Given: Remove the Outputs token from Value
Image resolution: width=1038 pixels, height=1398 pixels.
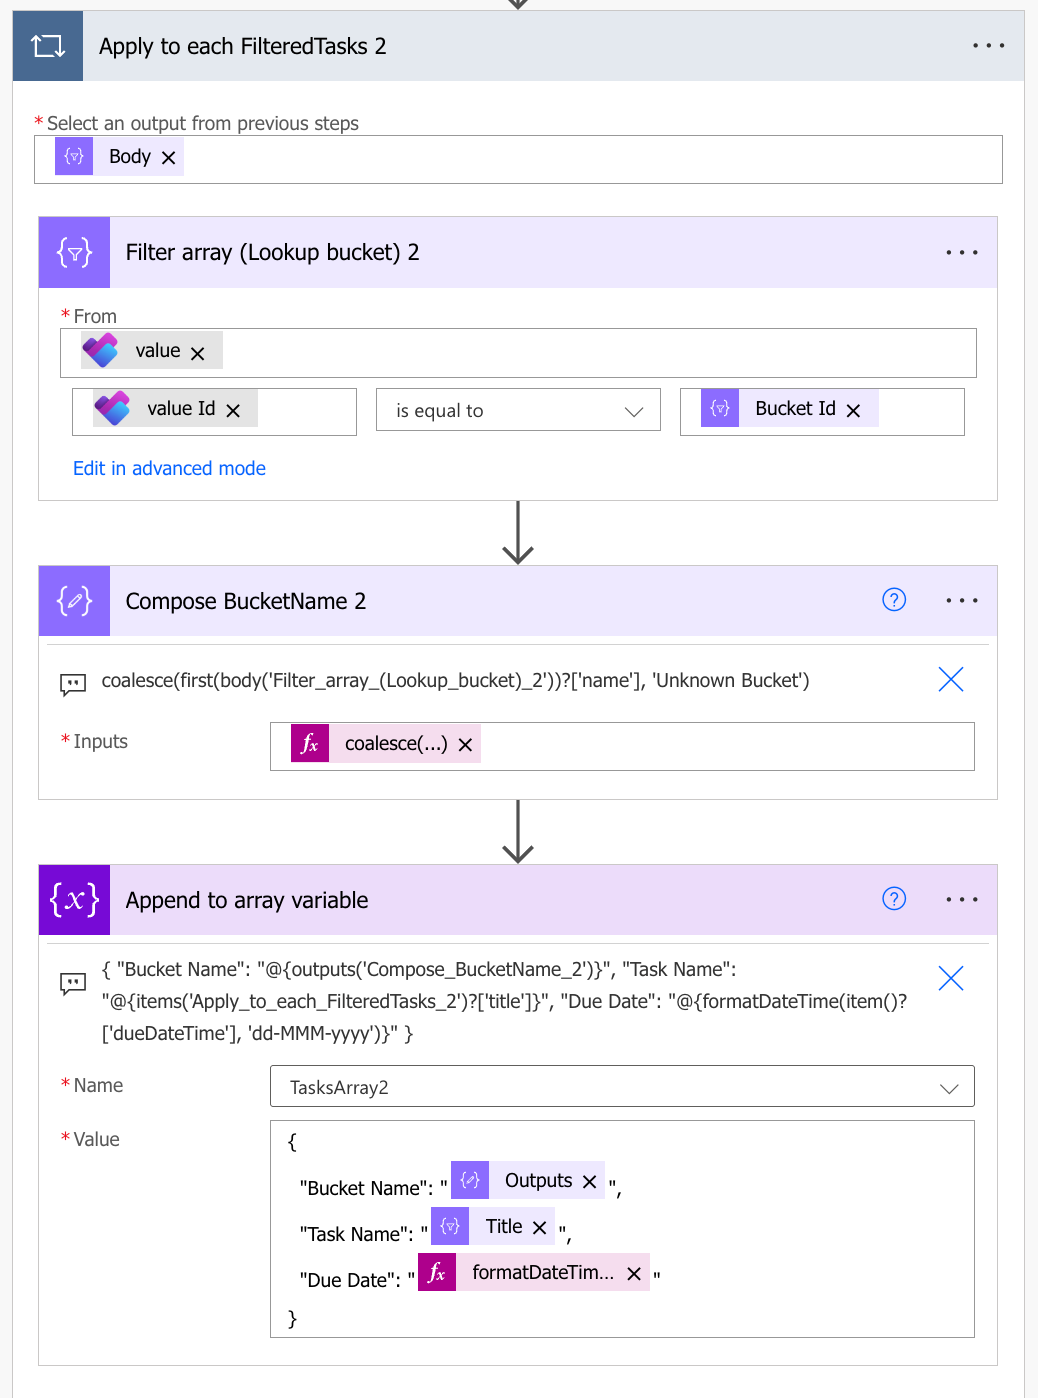Looking at the screenshot, I should 590,1182.
